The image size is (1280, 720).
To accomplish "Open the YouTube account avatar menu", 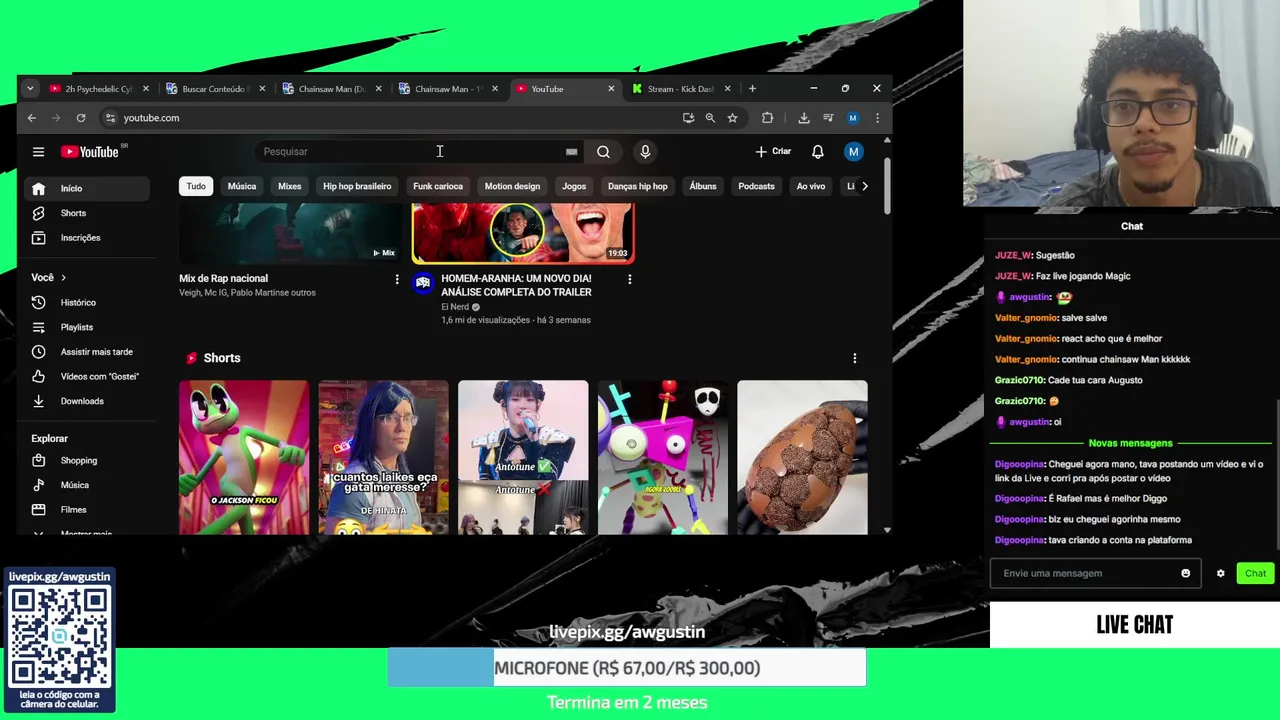I will pyautogui.click(x=854, y=152).
